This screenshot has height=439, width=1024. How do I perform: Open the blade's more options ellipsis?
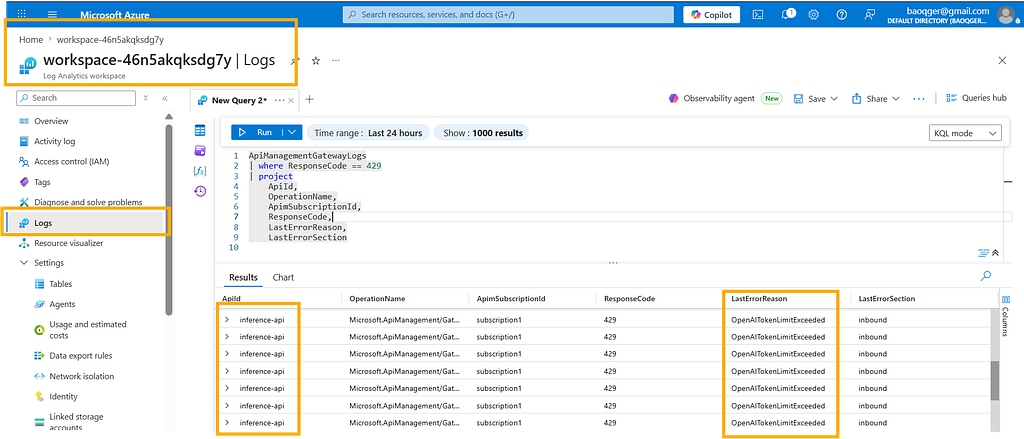[336, 61]
